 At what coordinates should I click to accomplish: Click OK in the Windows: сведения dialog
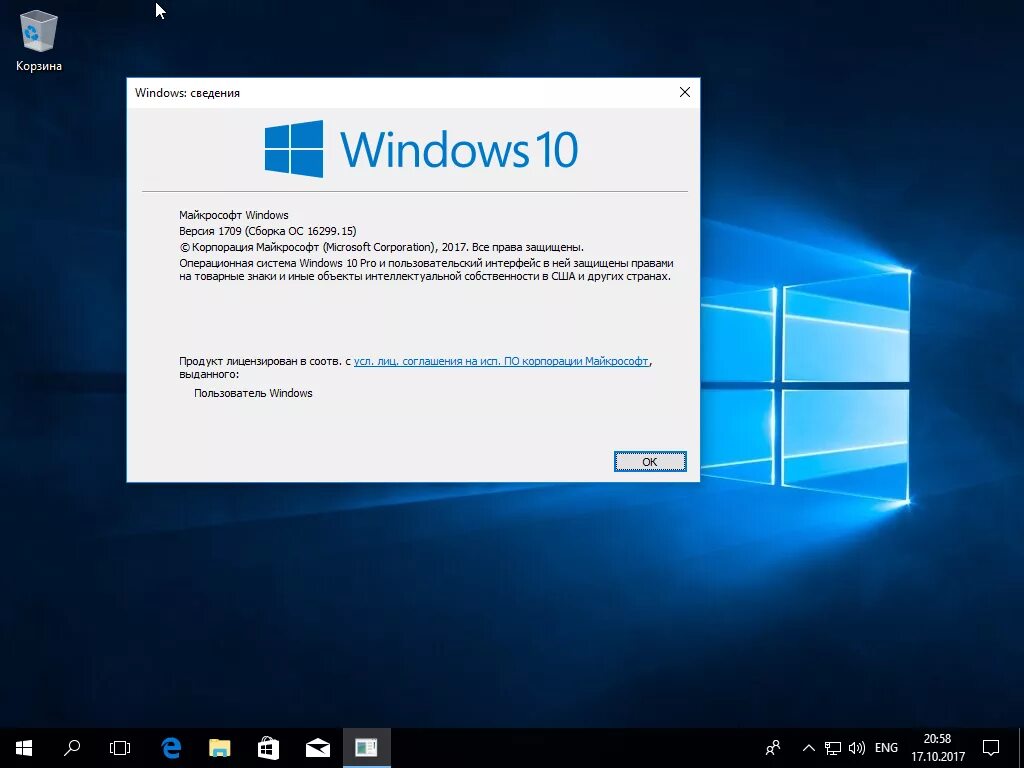point(650,462)
